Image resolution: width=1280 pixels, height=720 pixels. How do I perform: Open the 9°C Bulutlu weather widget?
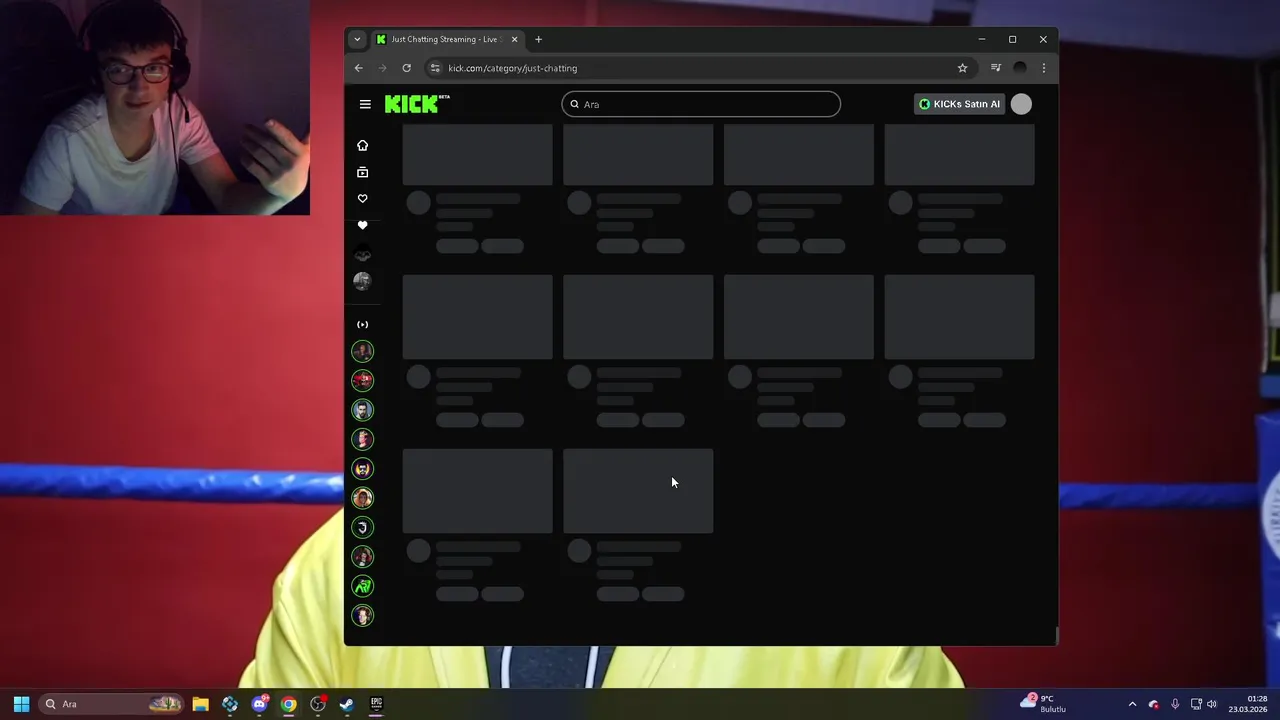pos(1043,704)
